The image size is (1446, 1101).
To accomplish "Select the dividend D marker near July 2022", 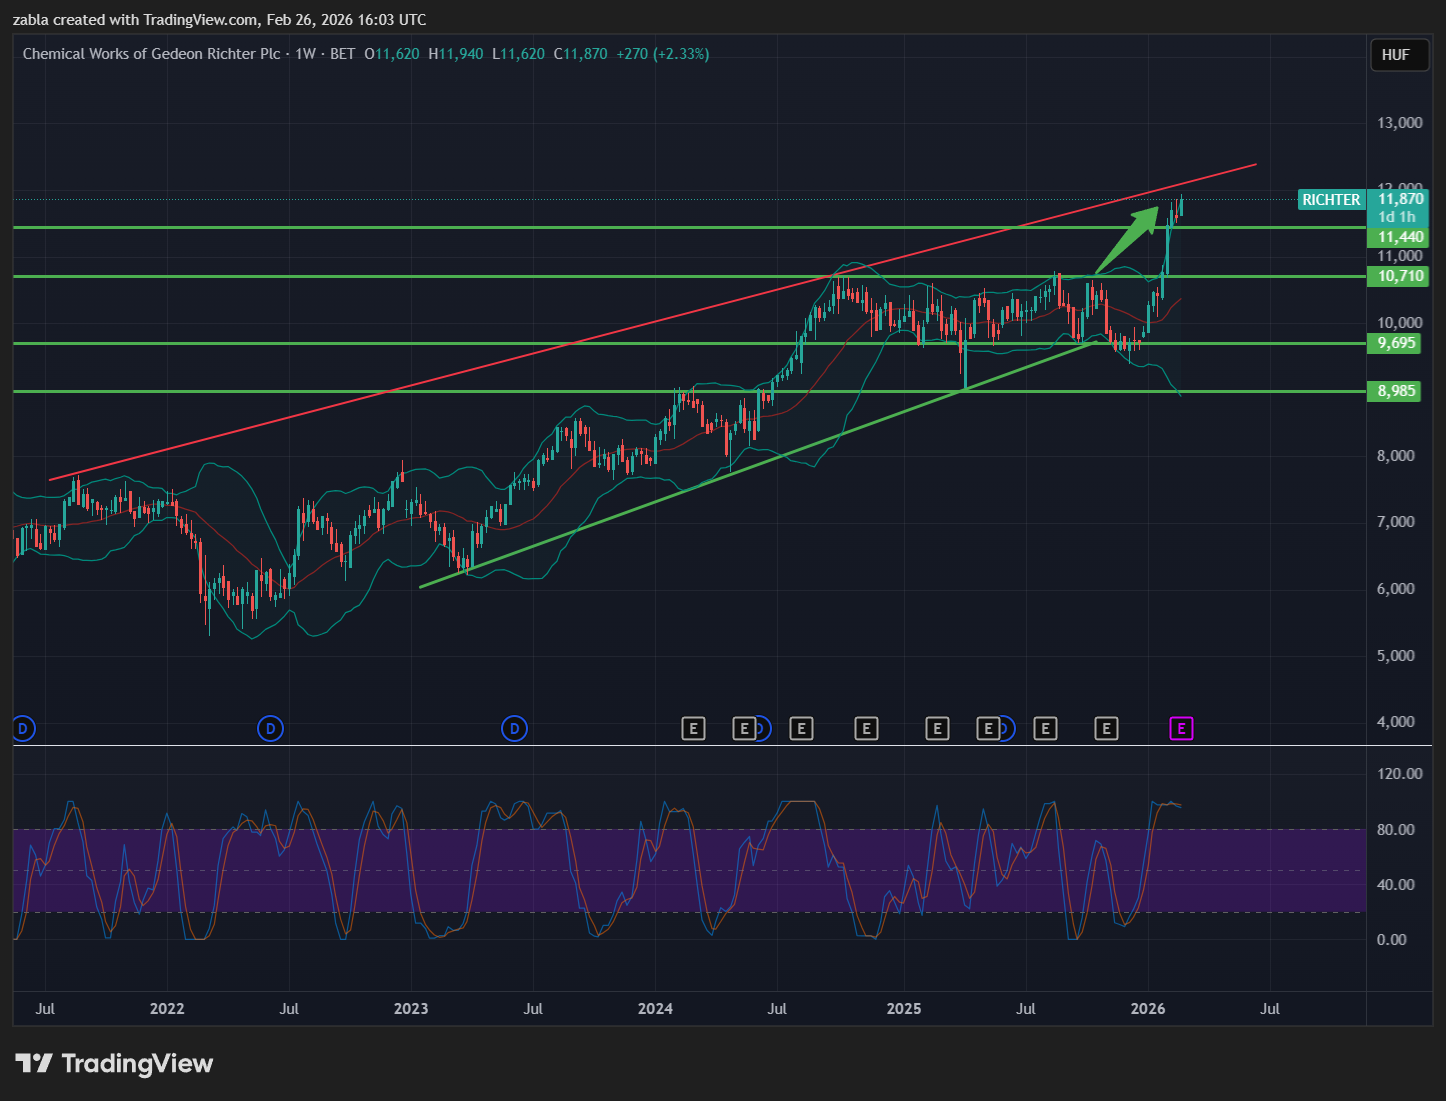I will click(270, 729).
